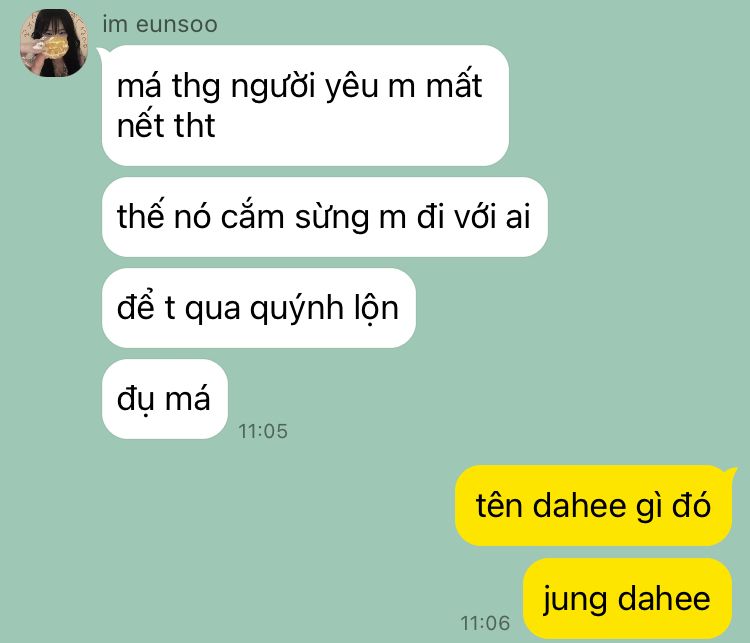Click the word 'tht' in the first message
The image size is (750, 643).
[195, 126]
